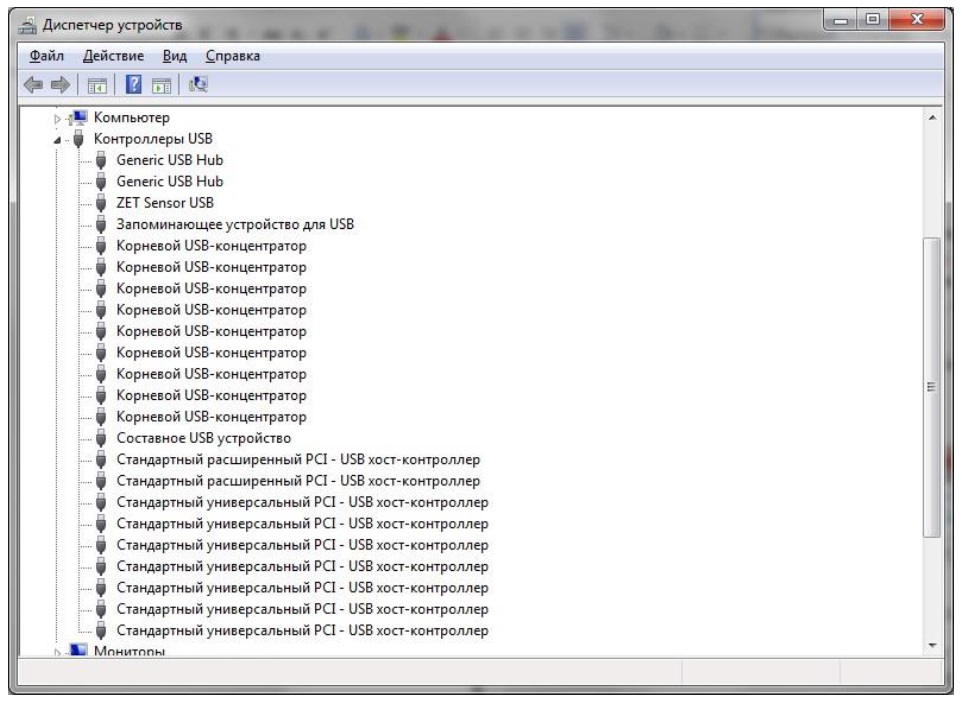Expand the Мониторы tree node
Viewport: 962px width, 707px height.
click(57, 652)
